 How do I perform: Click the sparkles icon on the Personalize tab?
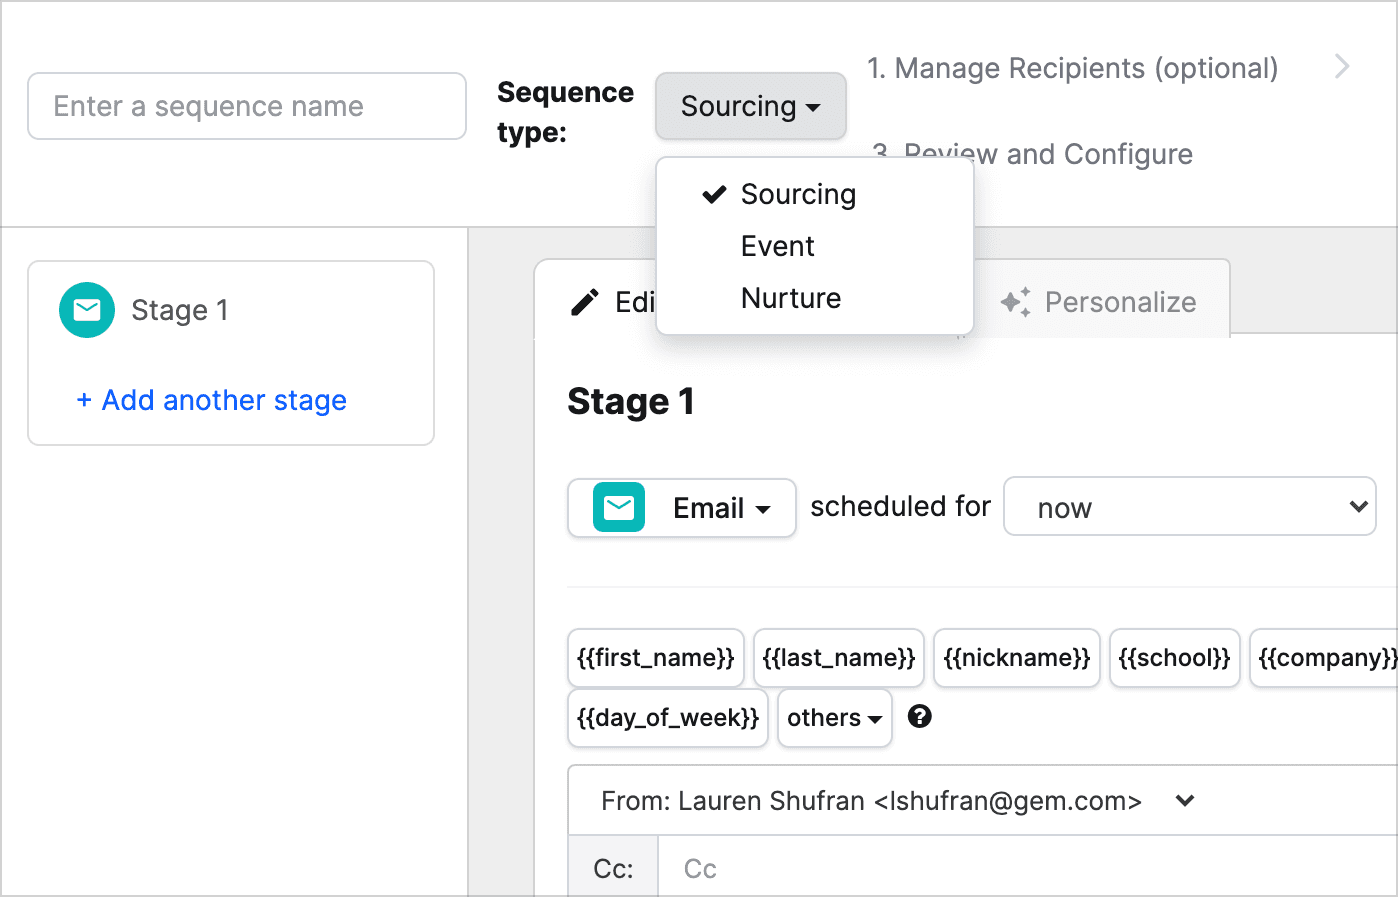1015,301
